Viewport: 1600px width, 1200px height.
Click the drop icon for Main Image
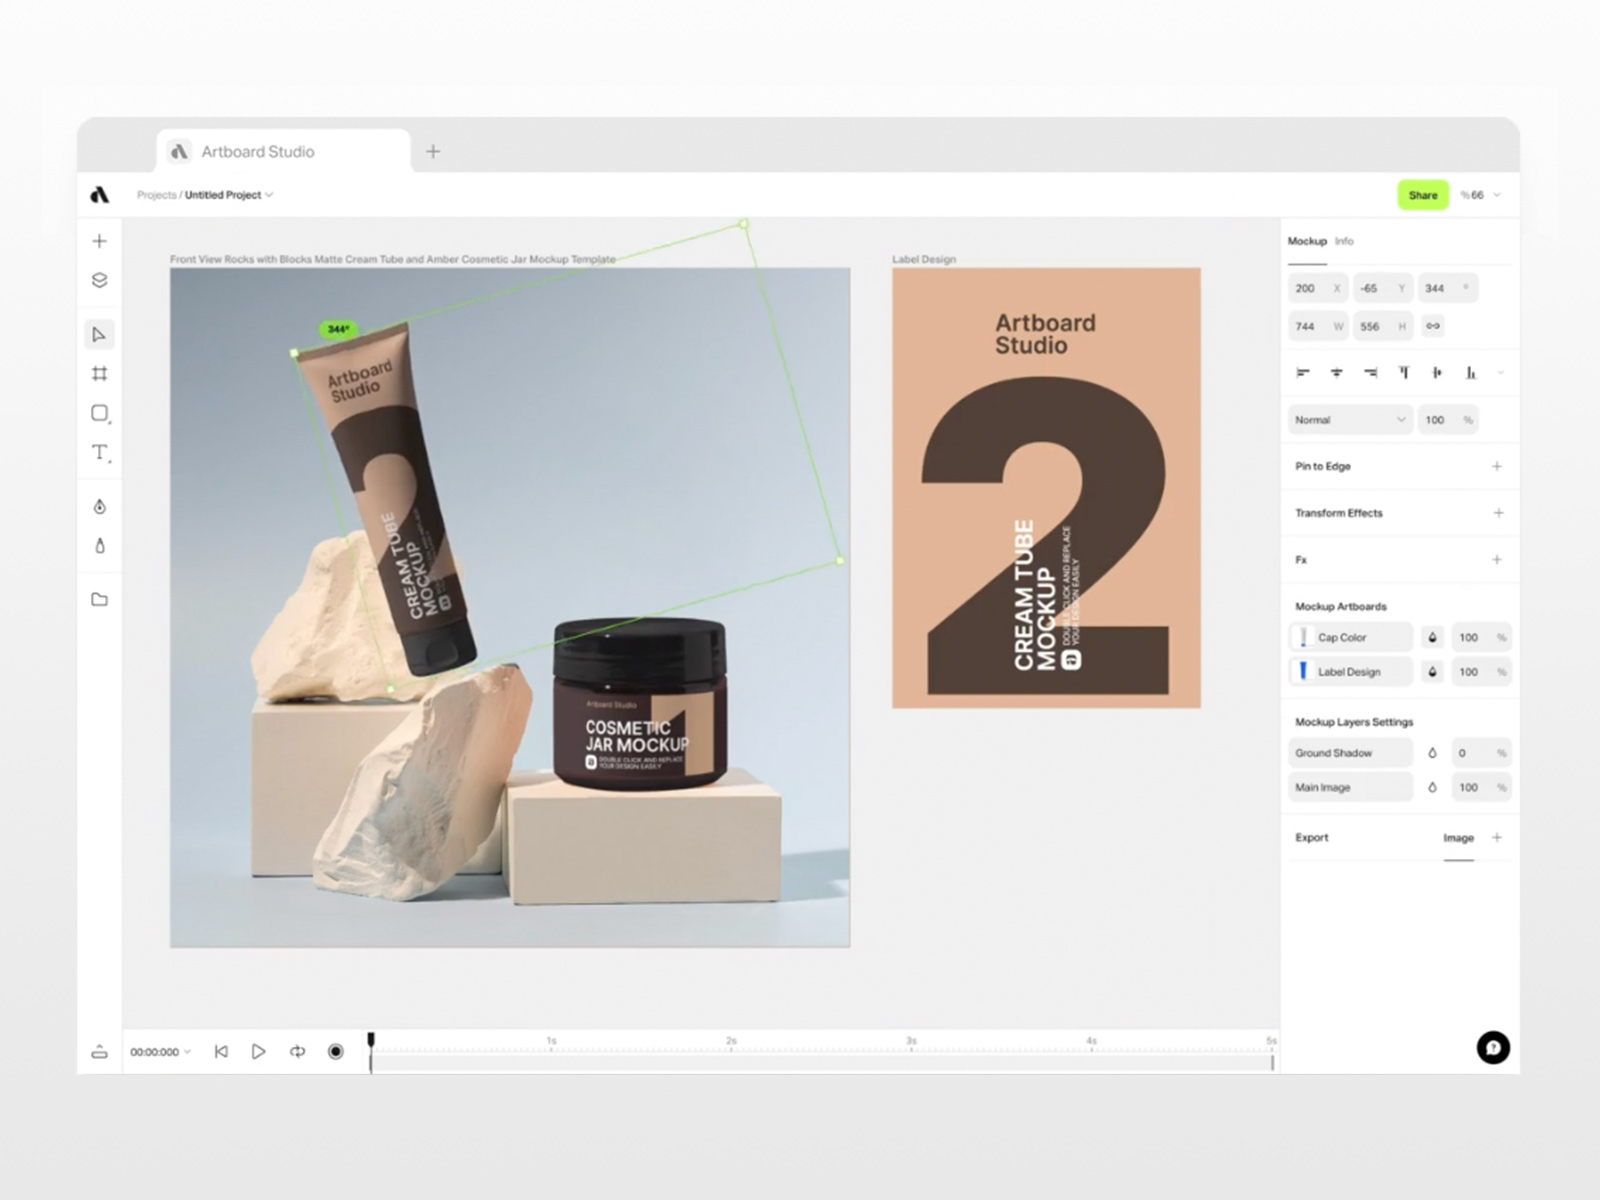(1432, 788)
